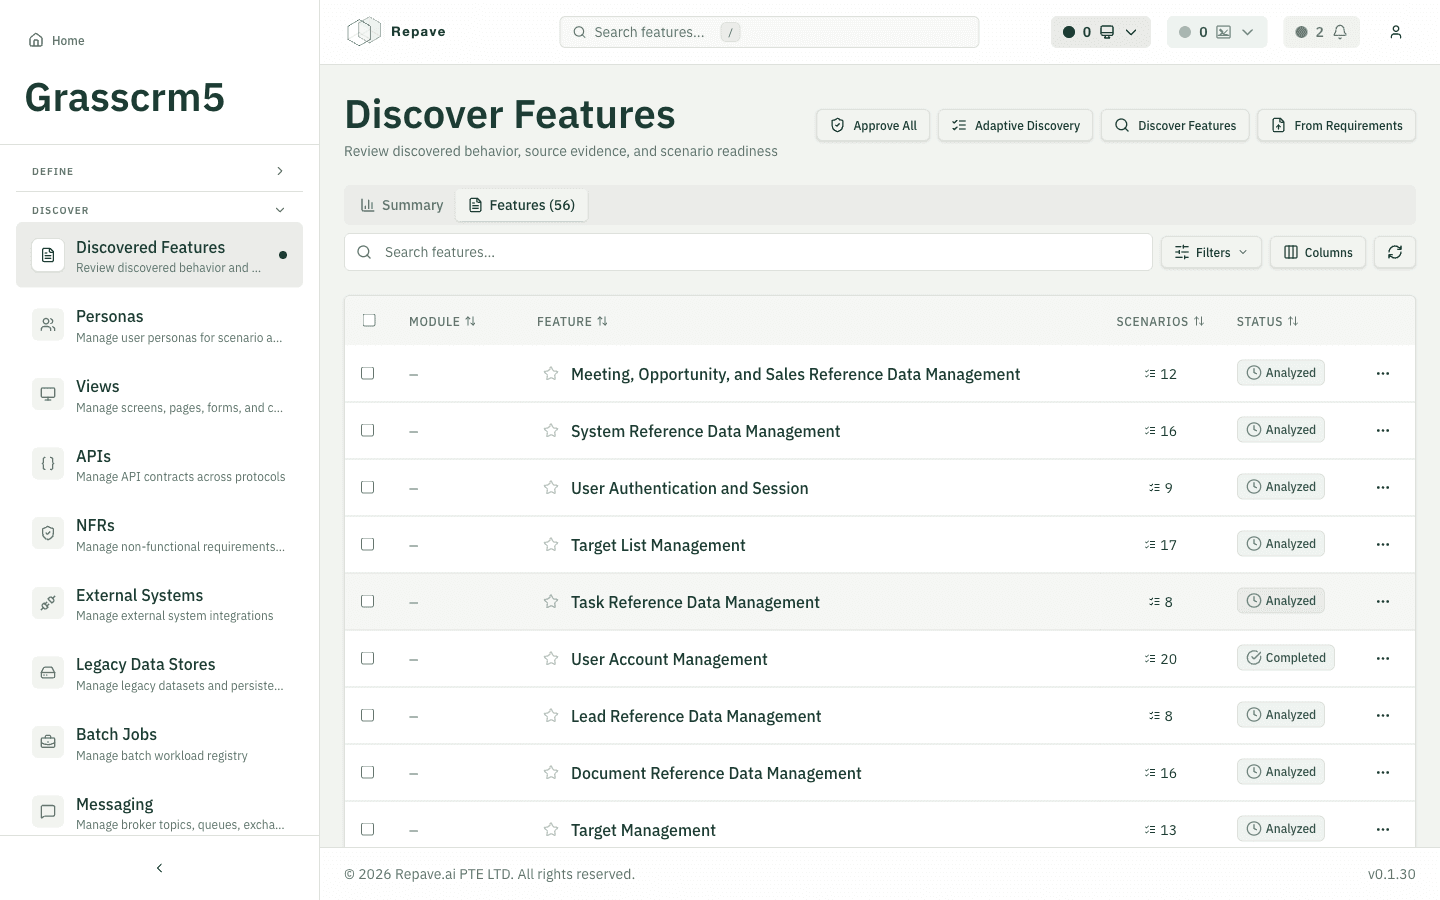Screen dimensions: 1440x900
Task: Open Legacy Data Stores in the sidebar
Action: coord(159,674)
